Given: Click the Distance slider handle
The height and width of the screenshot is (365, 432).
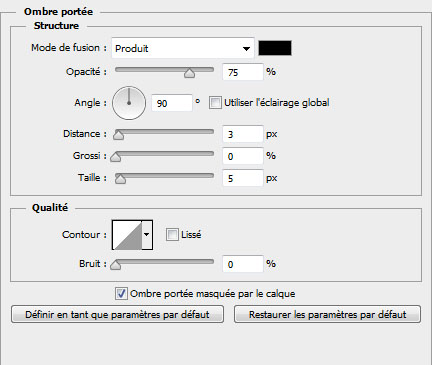Looking at the screenshot, I should [118, 135].
